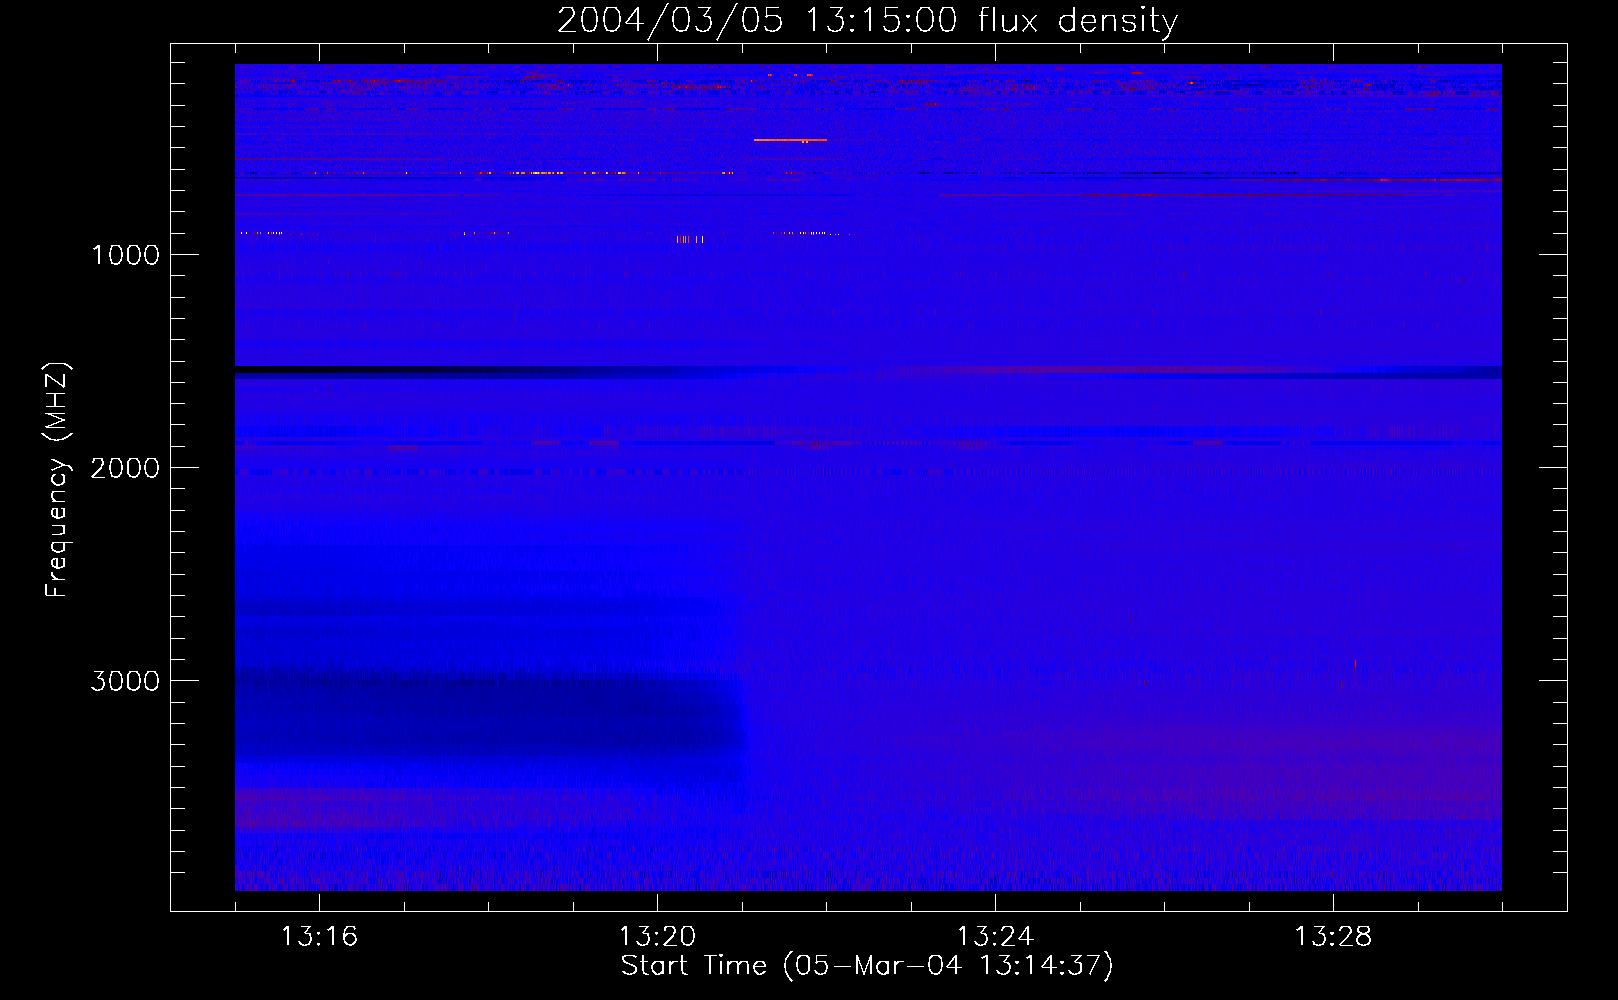Screen dimensions: 1618x1000
Task: Click the 3000 frequency tick label
Action: [126, 681]
